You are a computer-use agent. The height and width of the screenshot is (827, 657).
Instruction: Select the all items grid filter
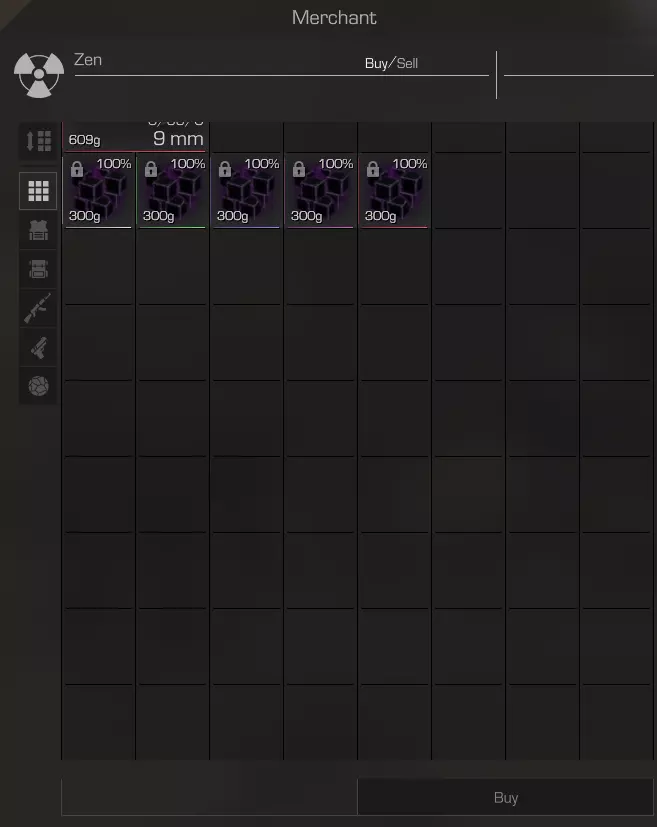pos(38,191)
